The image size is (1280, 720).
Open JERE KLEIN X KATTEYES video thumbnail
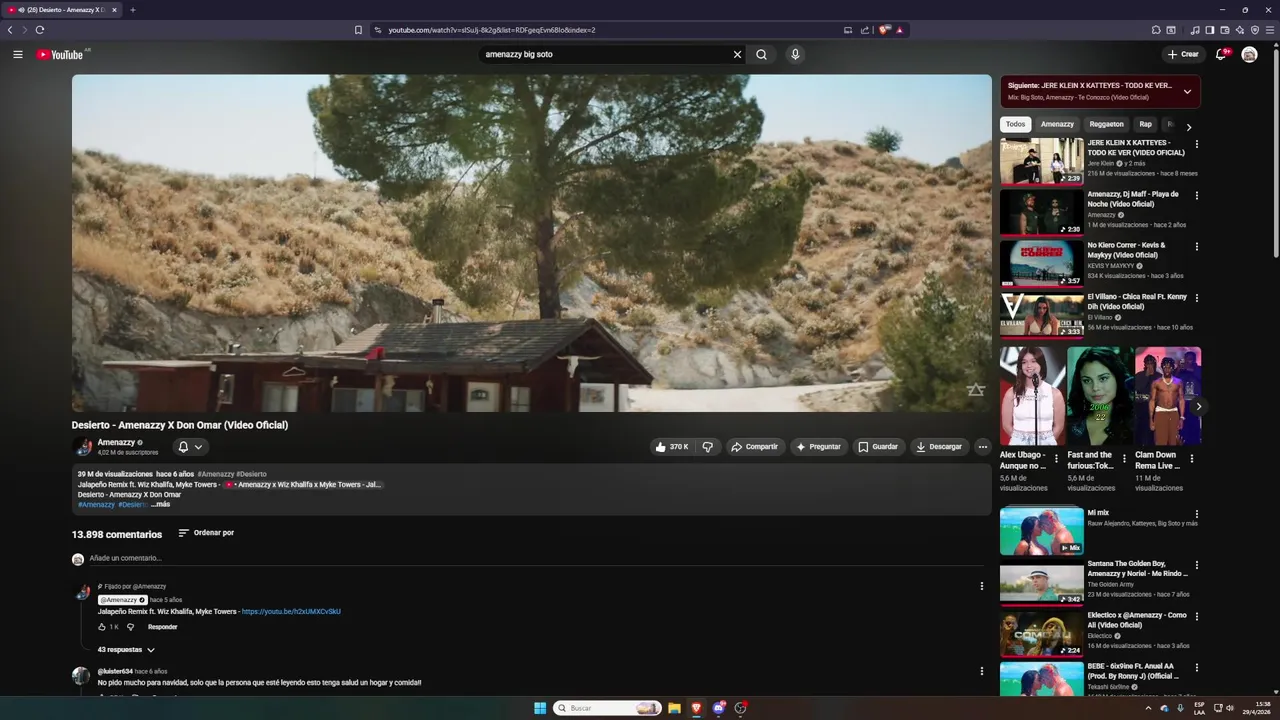[1041, 161]
